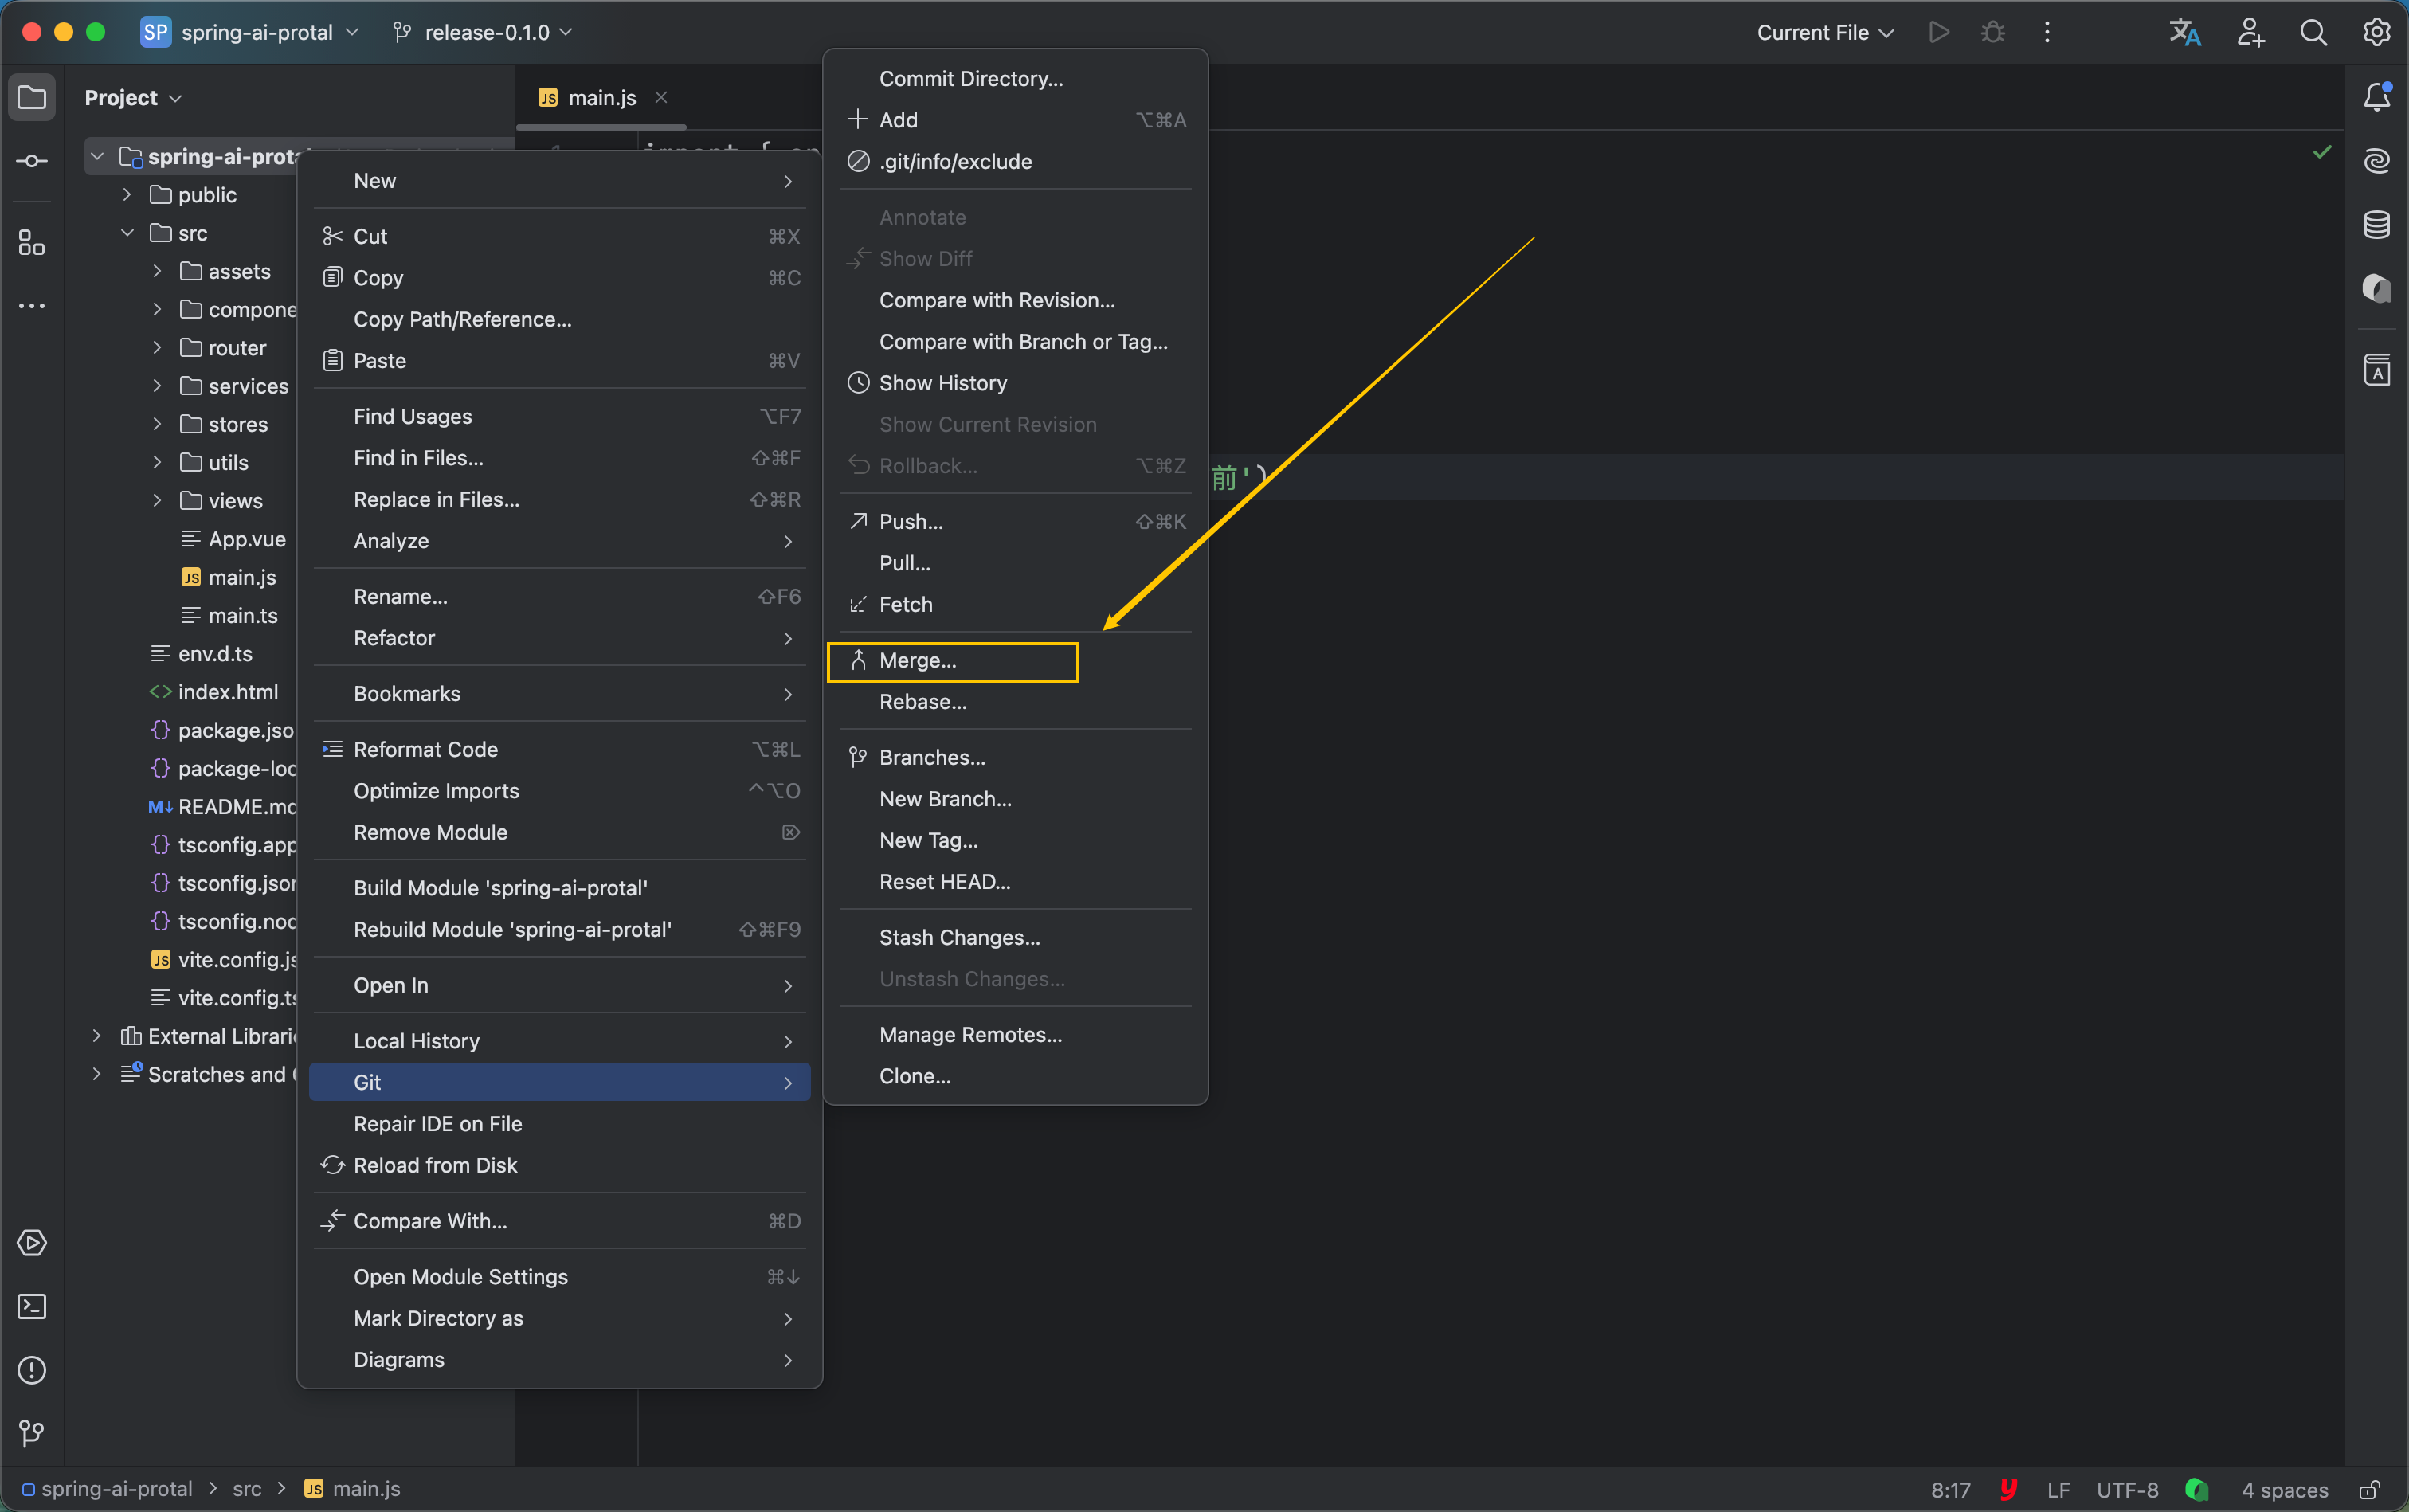Screen dimensions: 2409x1512
Task: Click Show History in Git submenu
Action: tap(942, 383)
